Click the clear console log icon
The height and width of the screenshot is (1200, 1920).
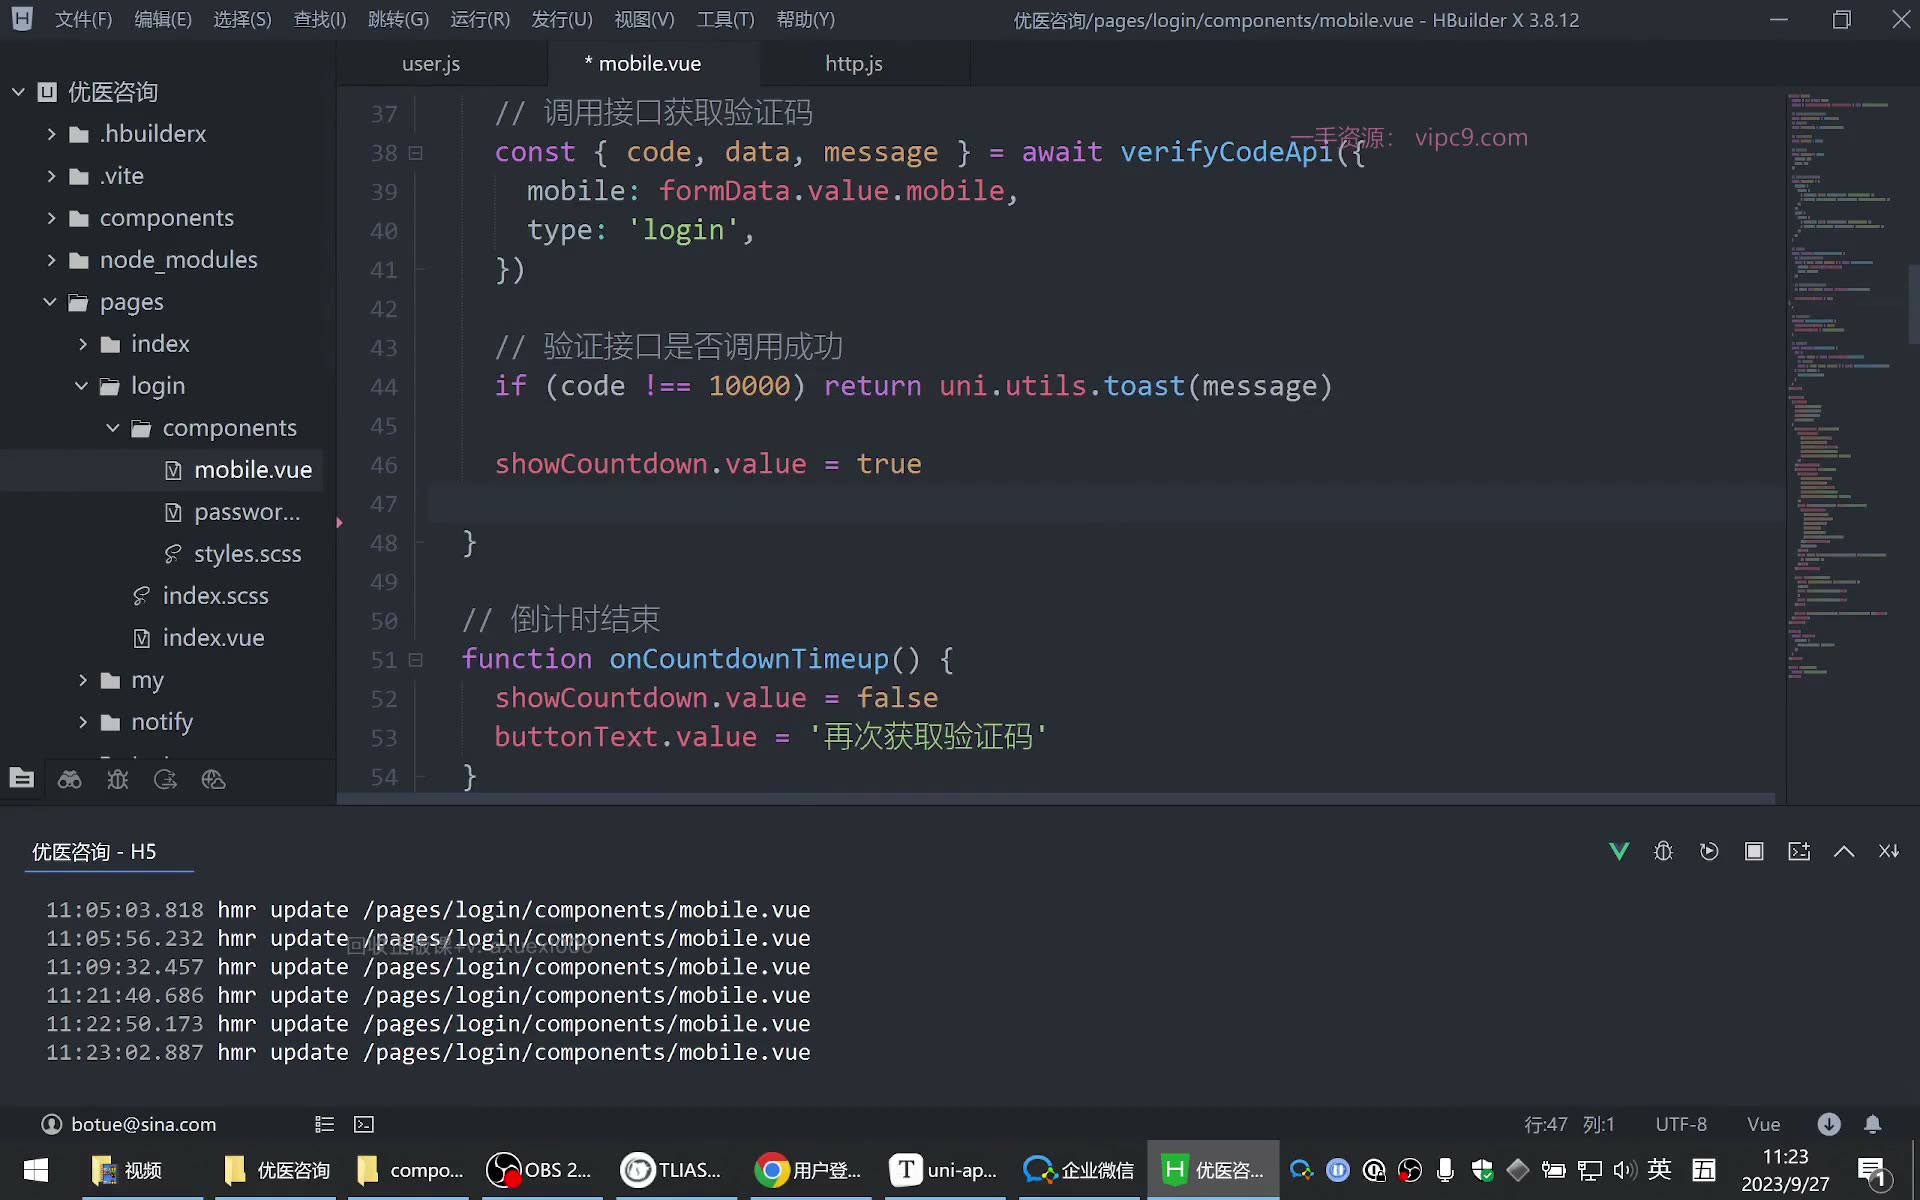tap(1799, 851)
